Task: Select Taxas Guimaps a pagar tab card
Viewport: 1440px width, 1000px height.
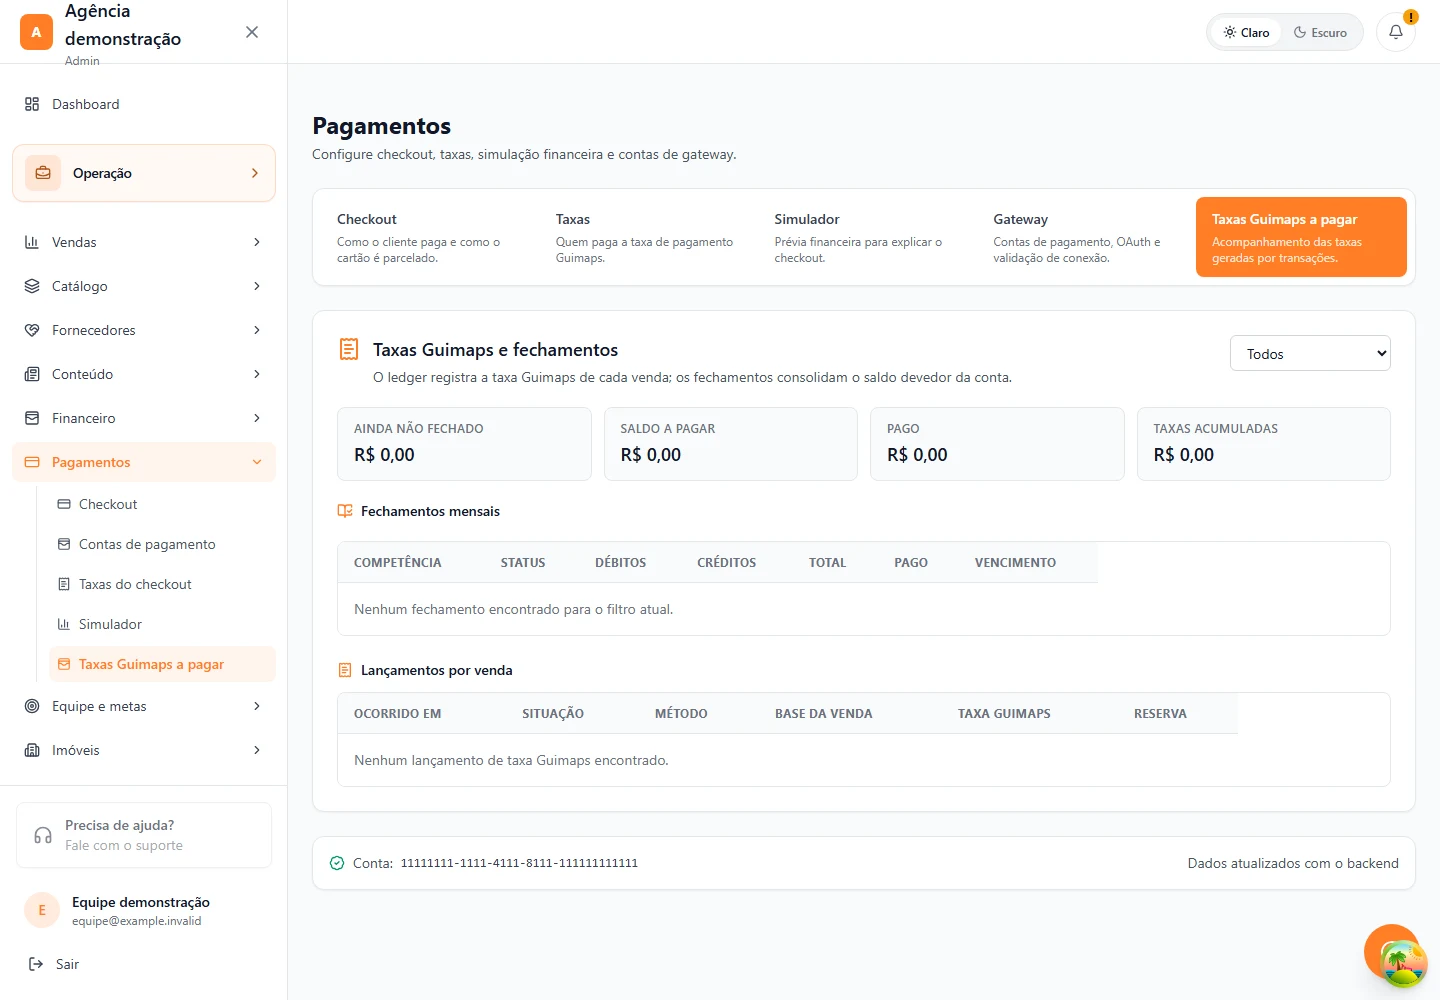Action: click(x=1301, y=237)
